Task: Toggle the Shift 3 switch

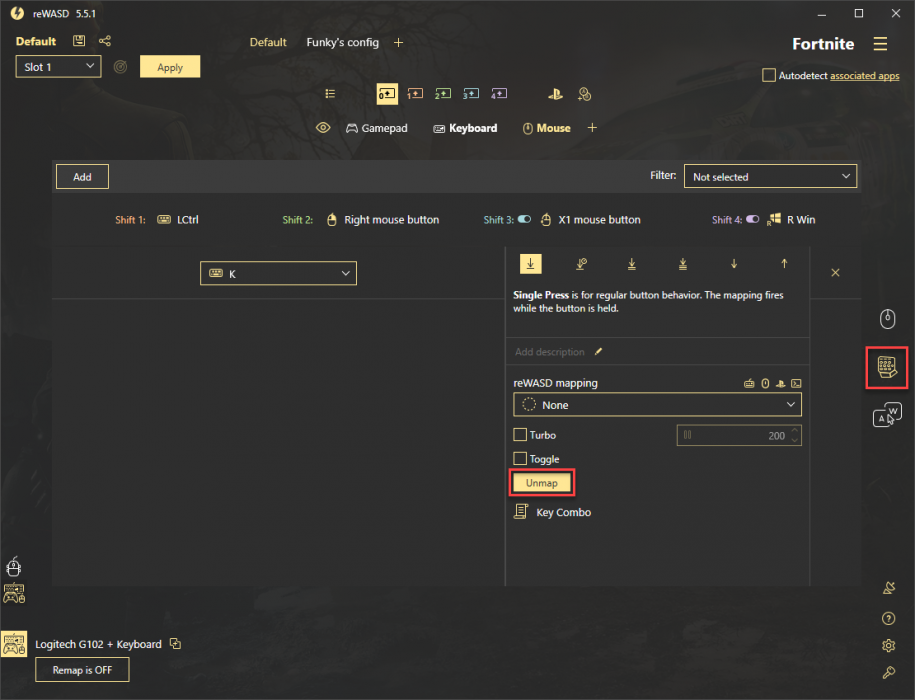Action: (x=524, y=220)
